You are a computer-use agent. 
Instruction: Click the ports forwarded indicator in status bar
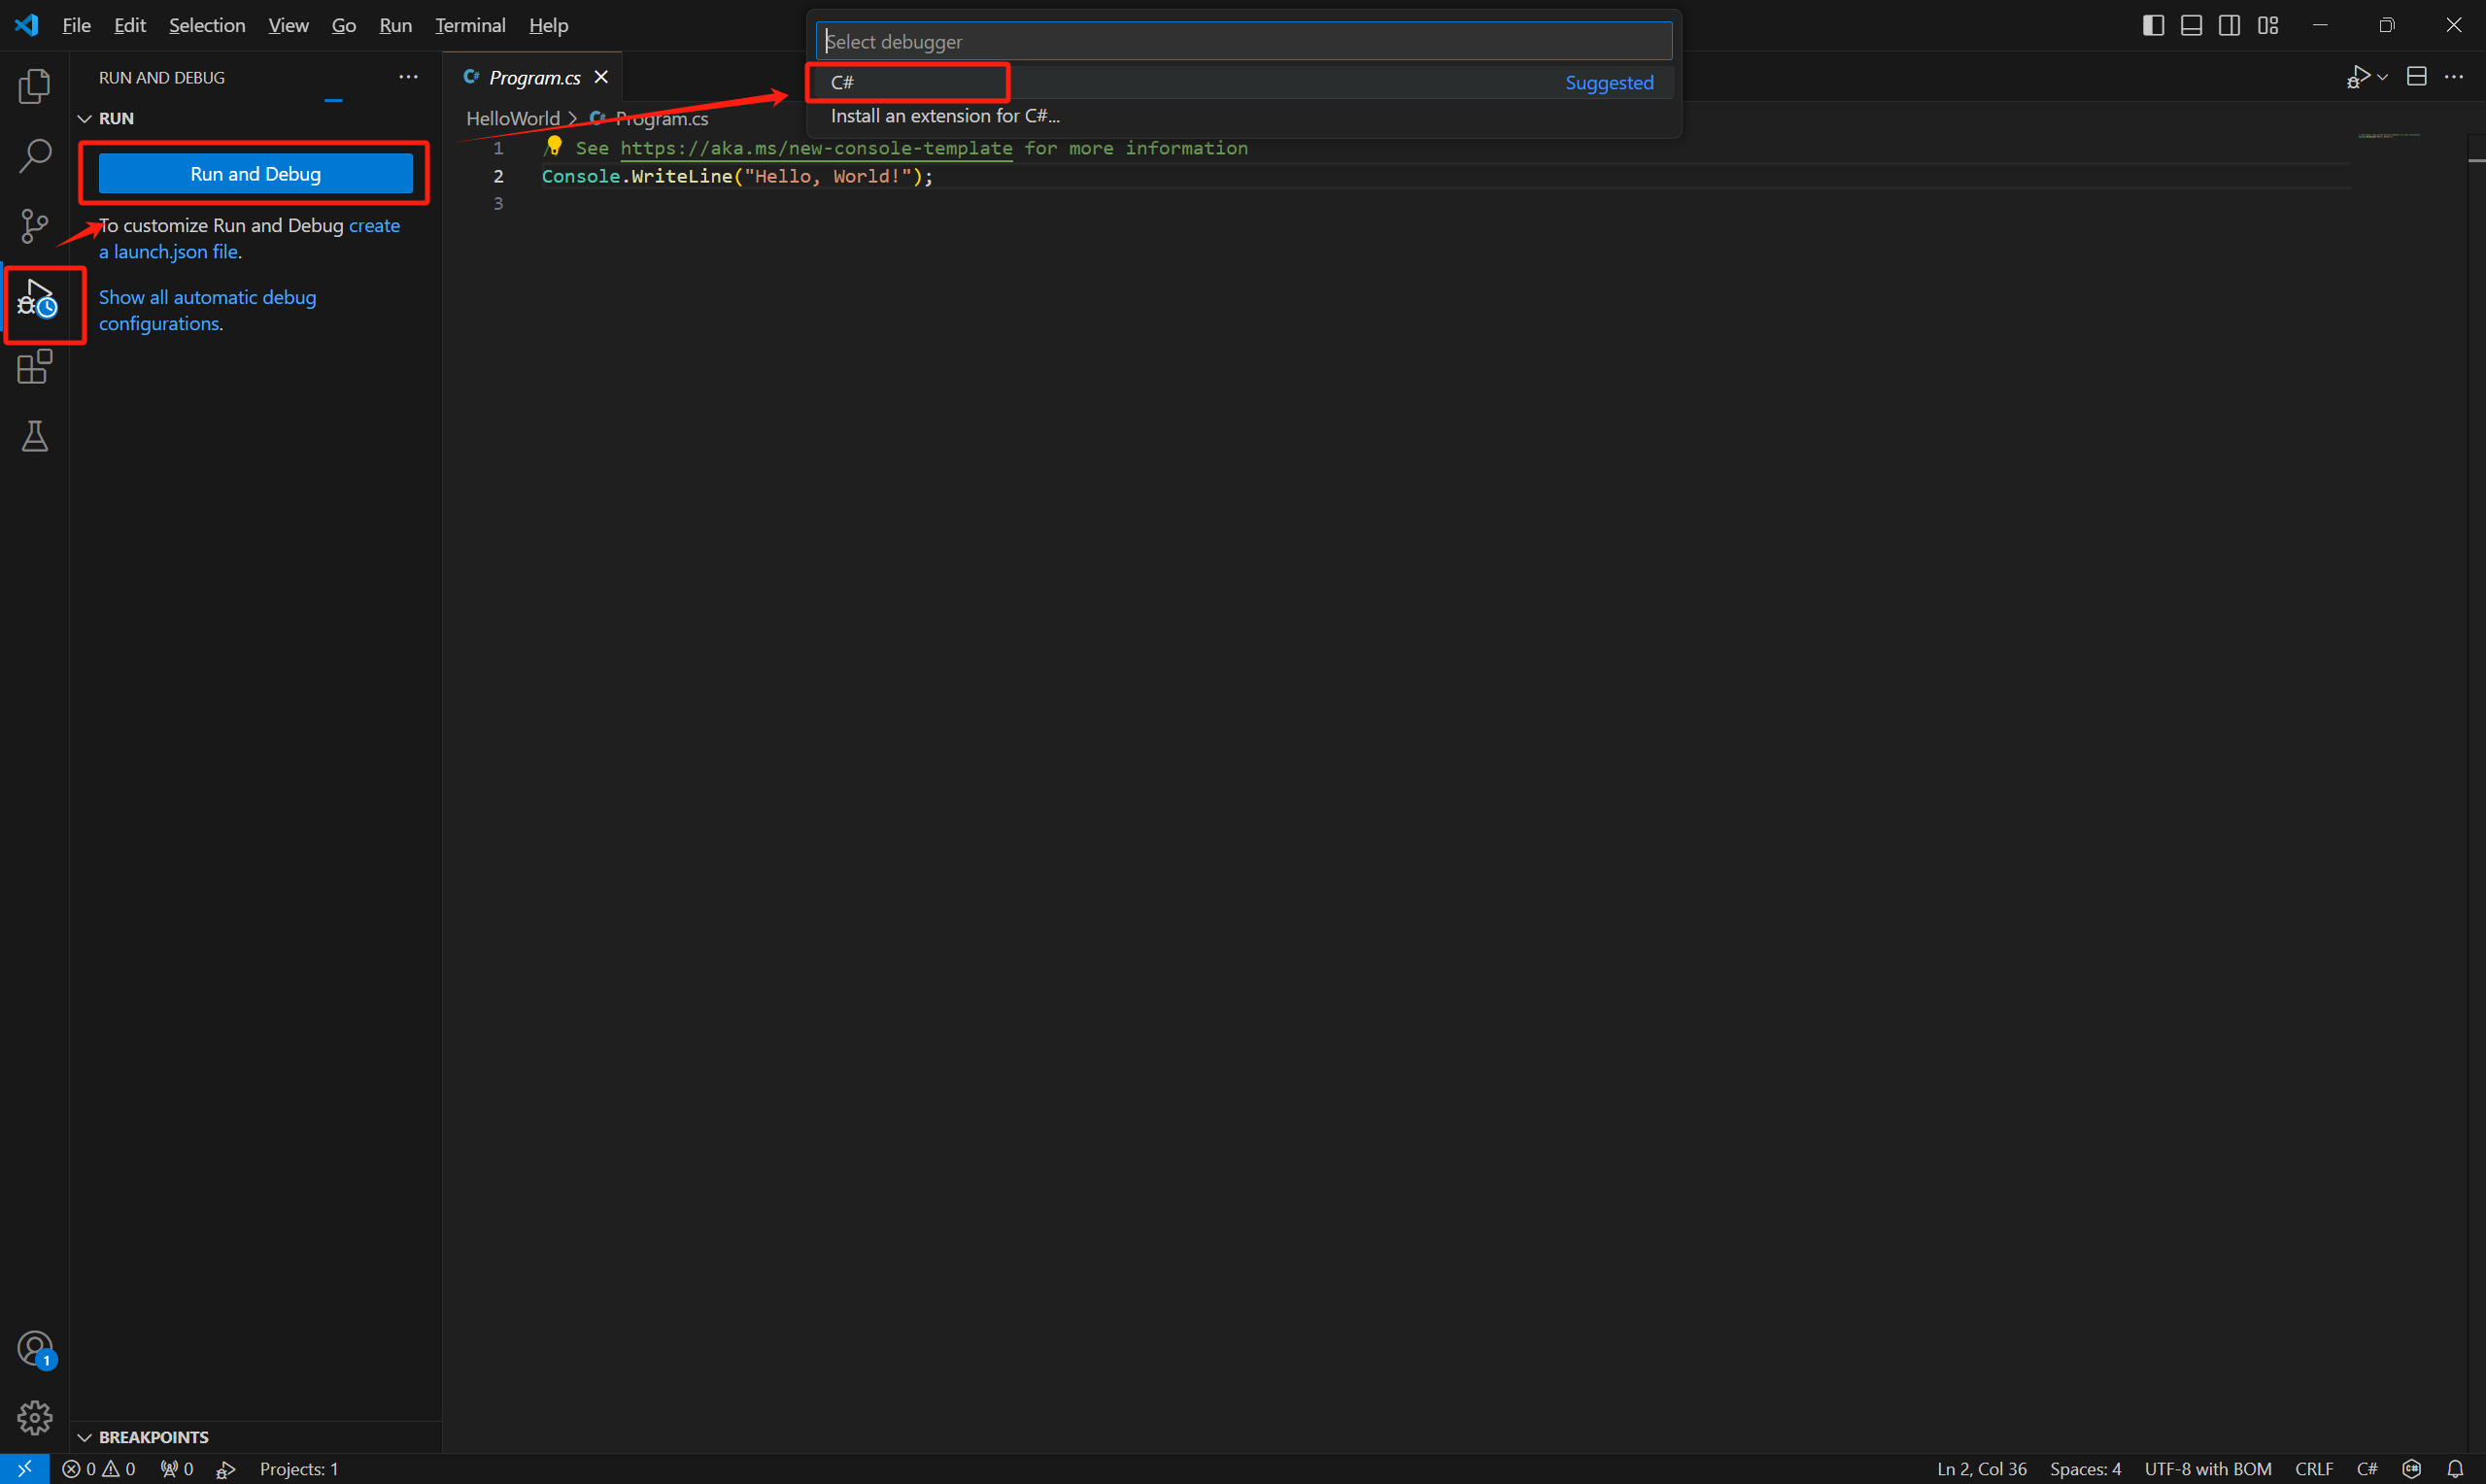pos(176,1468)
